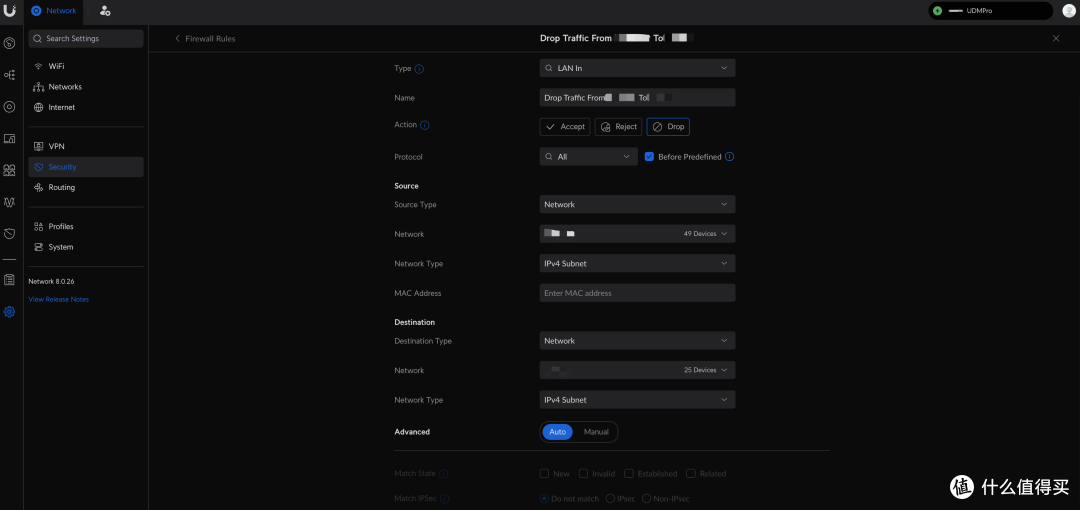Open the Ports icon in left rail
Viewport: 1080px width, 510px height.
10,170
